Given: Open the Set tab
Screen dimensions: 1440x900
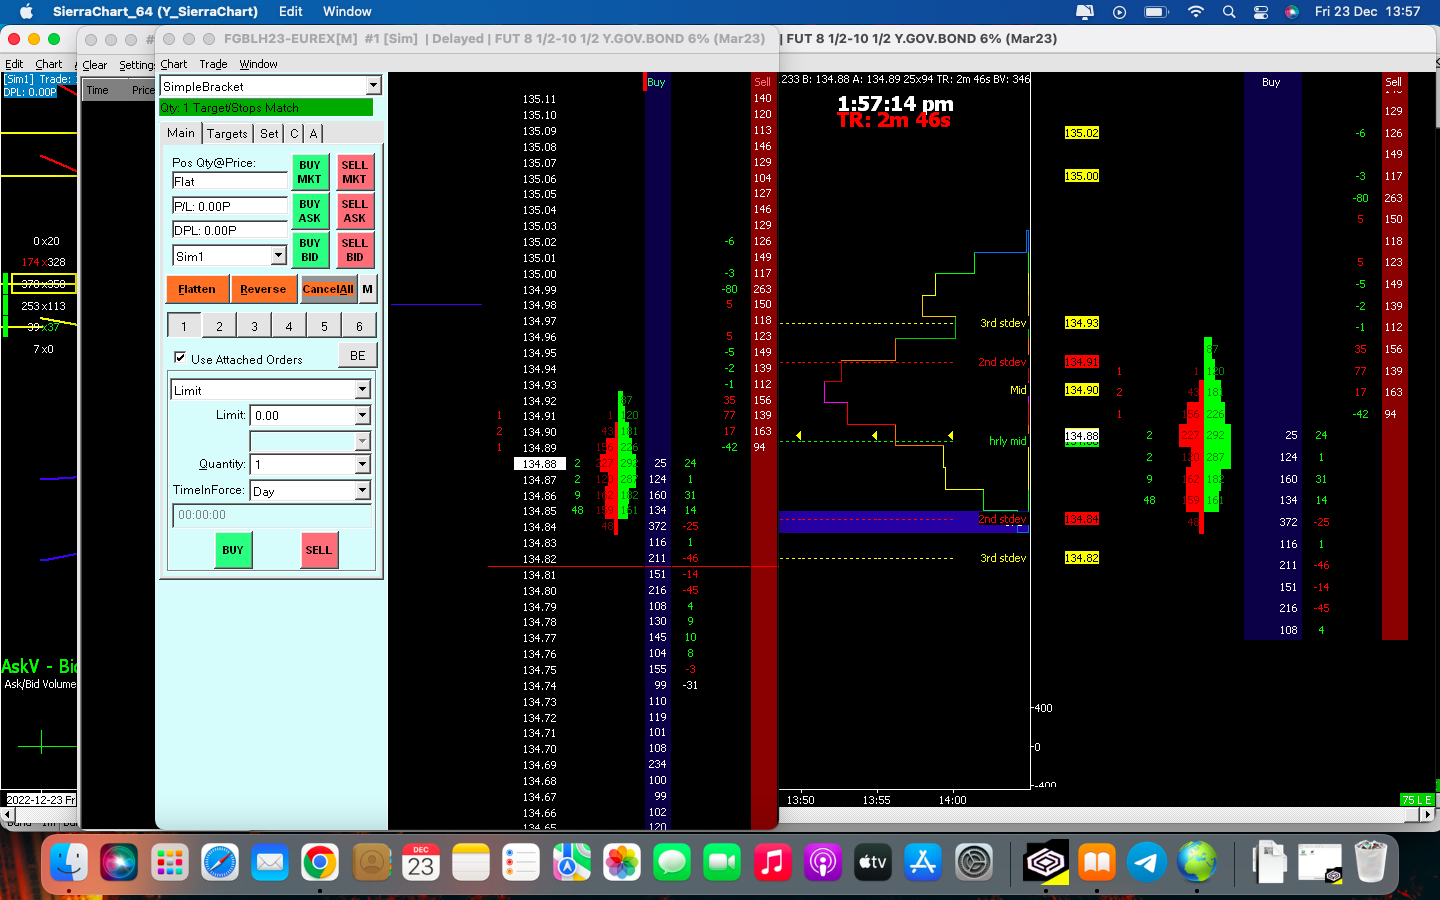Looking at the screenshot, I should point(269,134).
